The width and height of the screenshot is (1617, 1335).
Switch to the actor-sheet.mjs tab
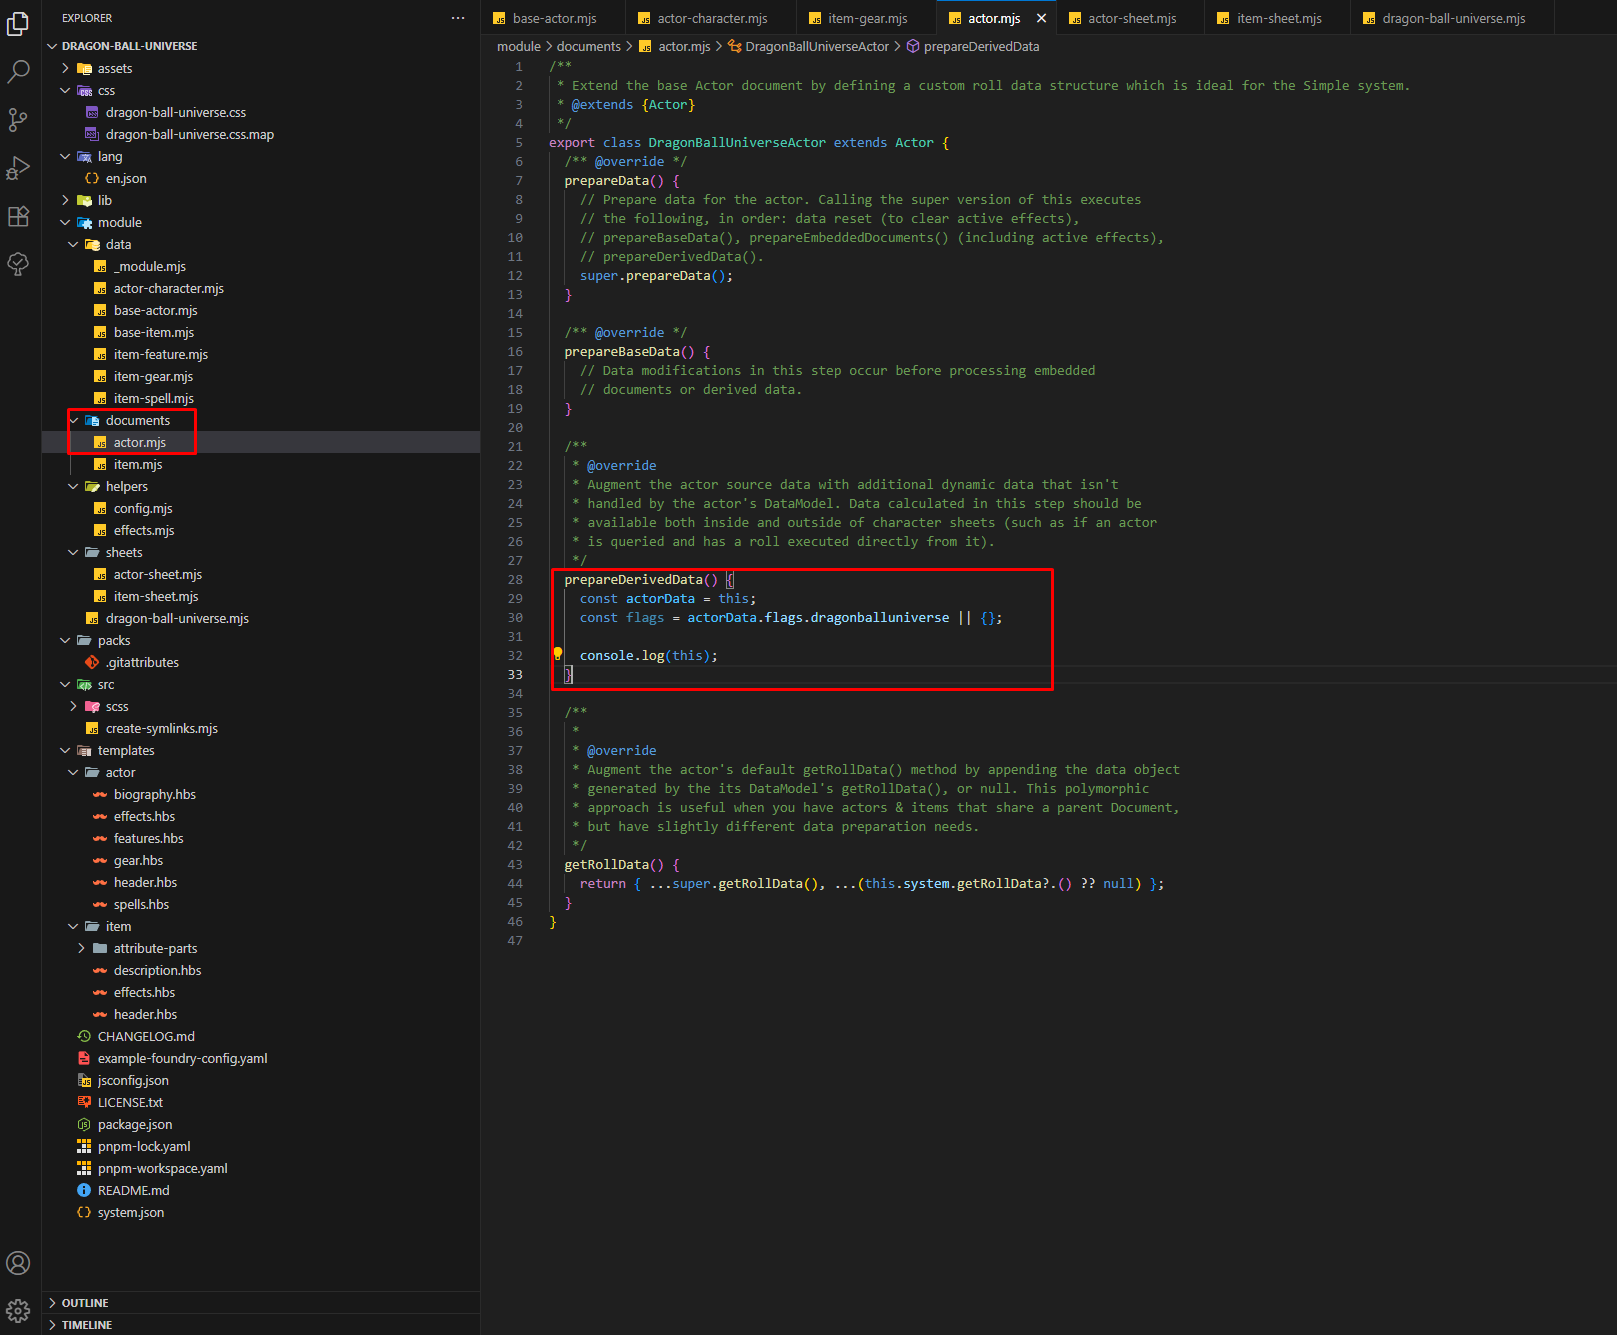[1131, 18]
